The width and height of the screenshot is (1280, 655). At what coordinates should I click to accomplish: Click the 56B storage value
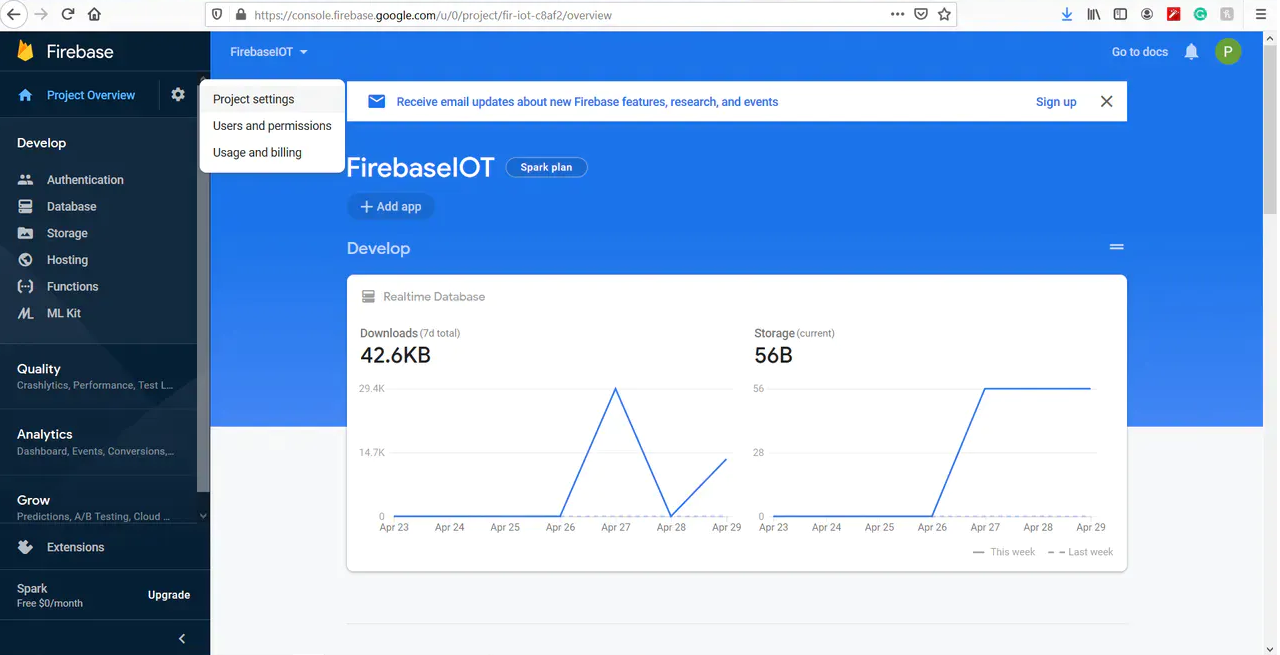(773, 355)
